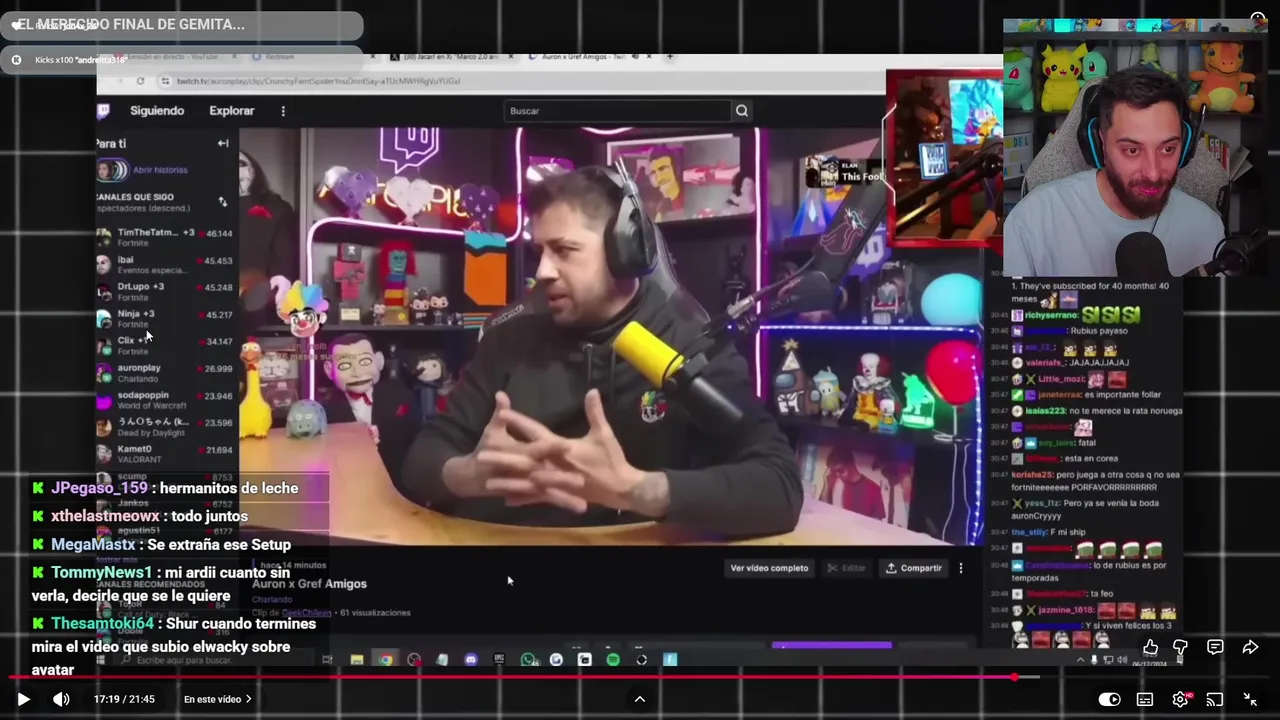Open the Explorar tab on Twitch
Screen dimensions: 1280x720
click(232, 111)
